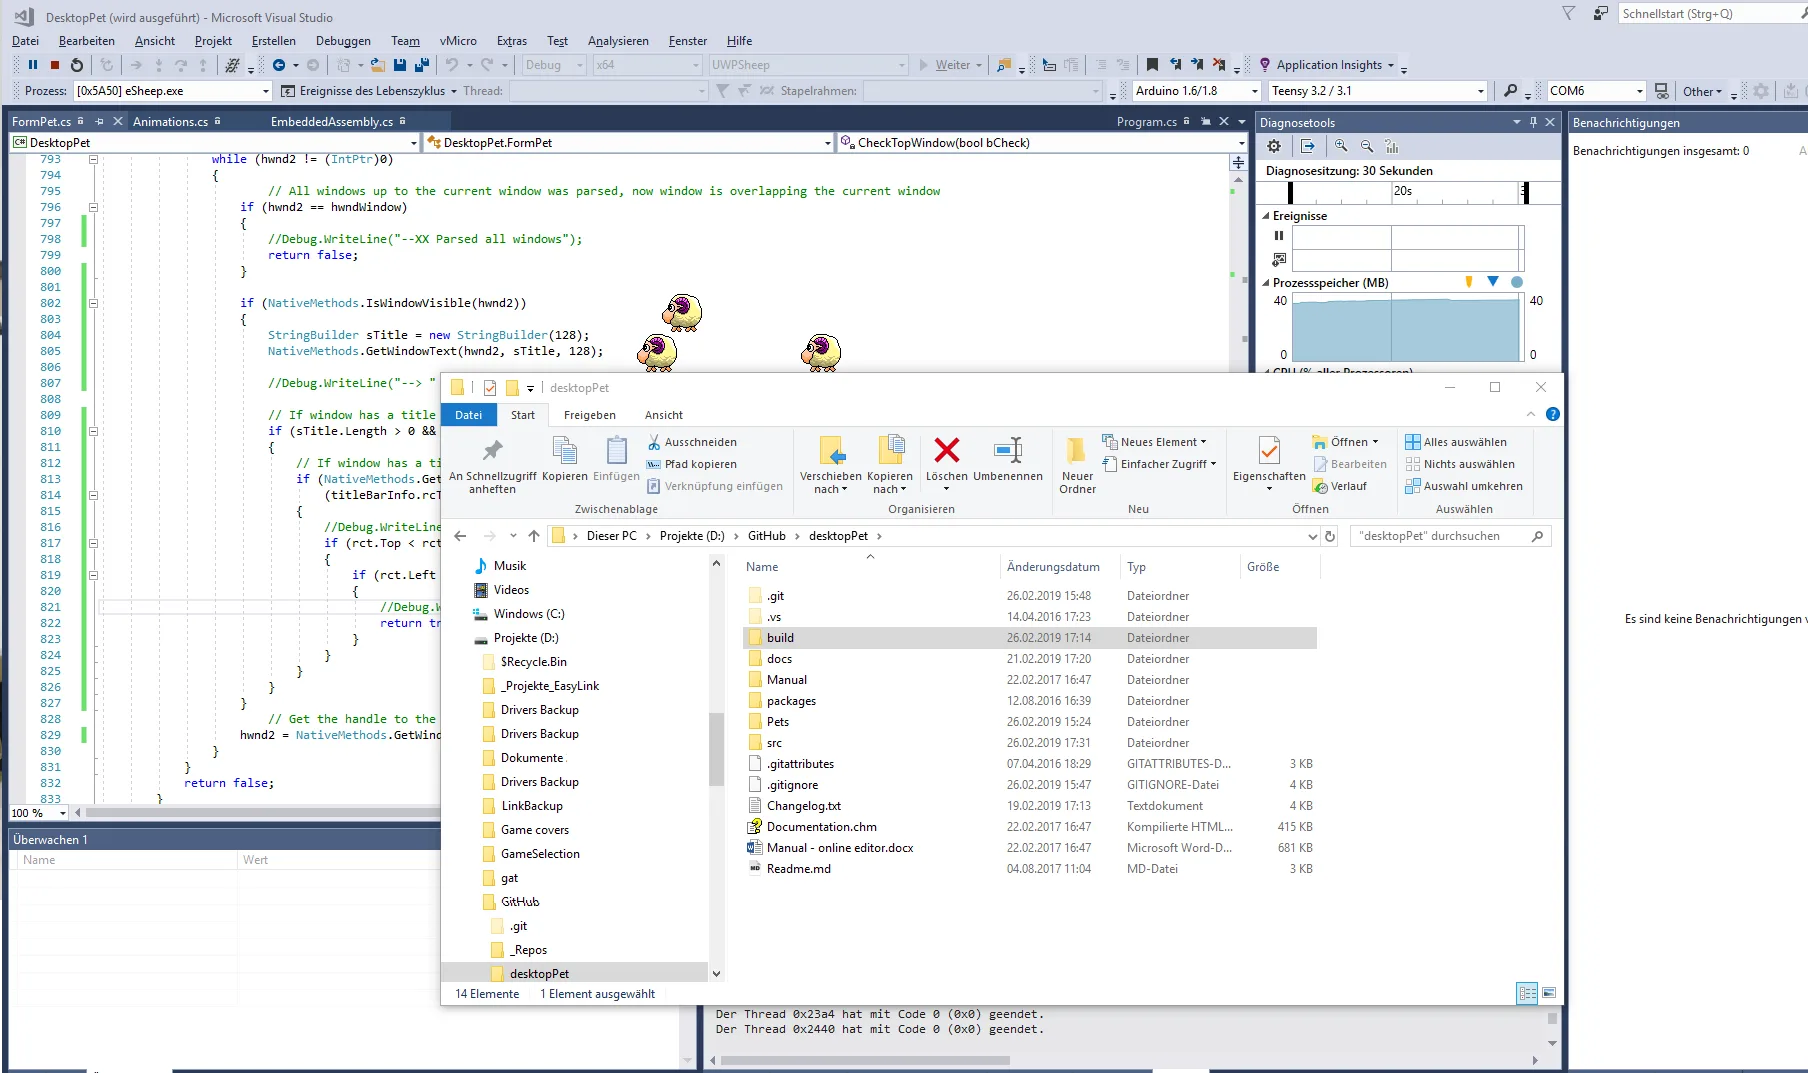1808x1073 pixels.
Task: Collapse the Ereignisse section in Diagnosetools
Action: click(x=1266, y=216)
